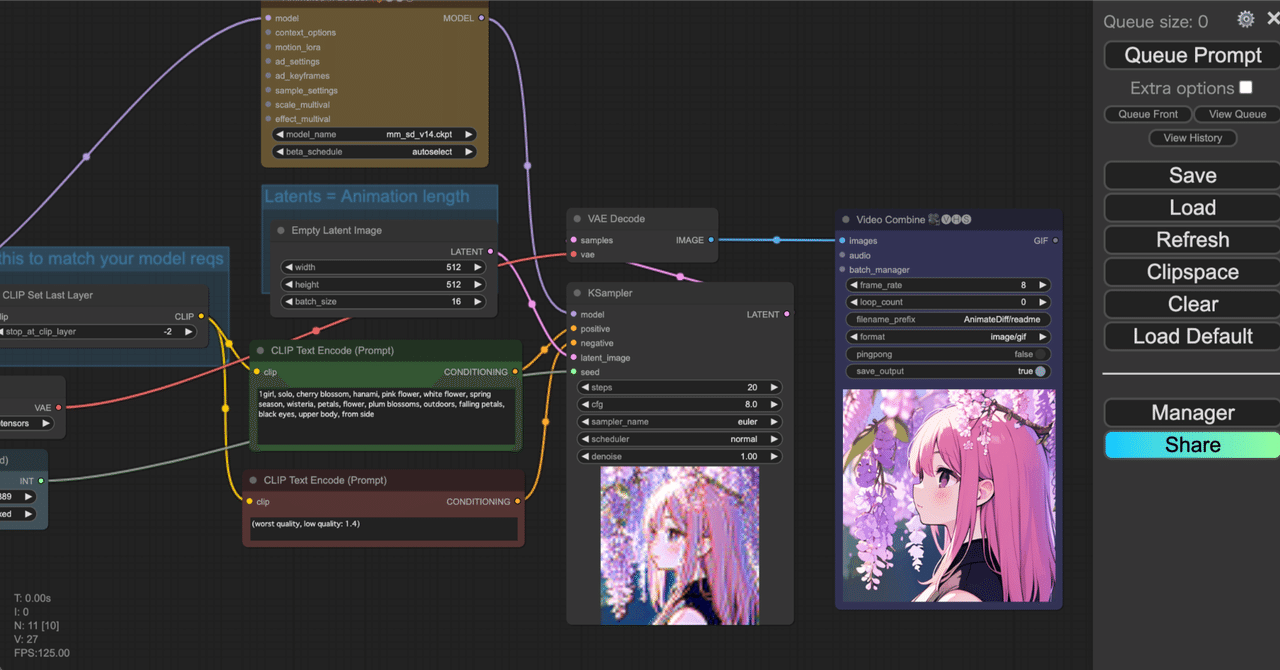Click the Queue Prompt button
The image size is (1280, 670).
pos(1191,55)
